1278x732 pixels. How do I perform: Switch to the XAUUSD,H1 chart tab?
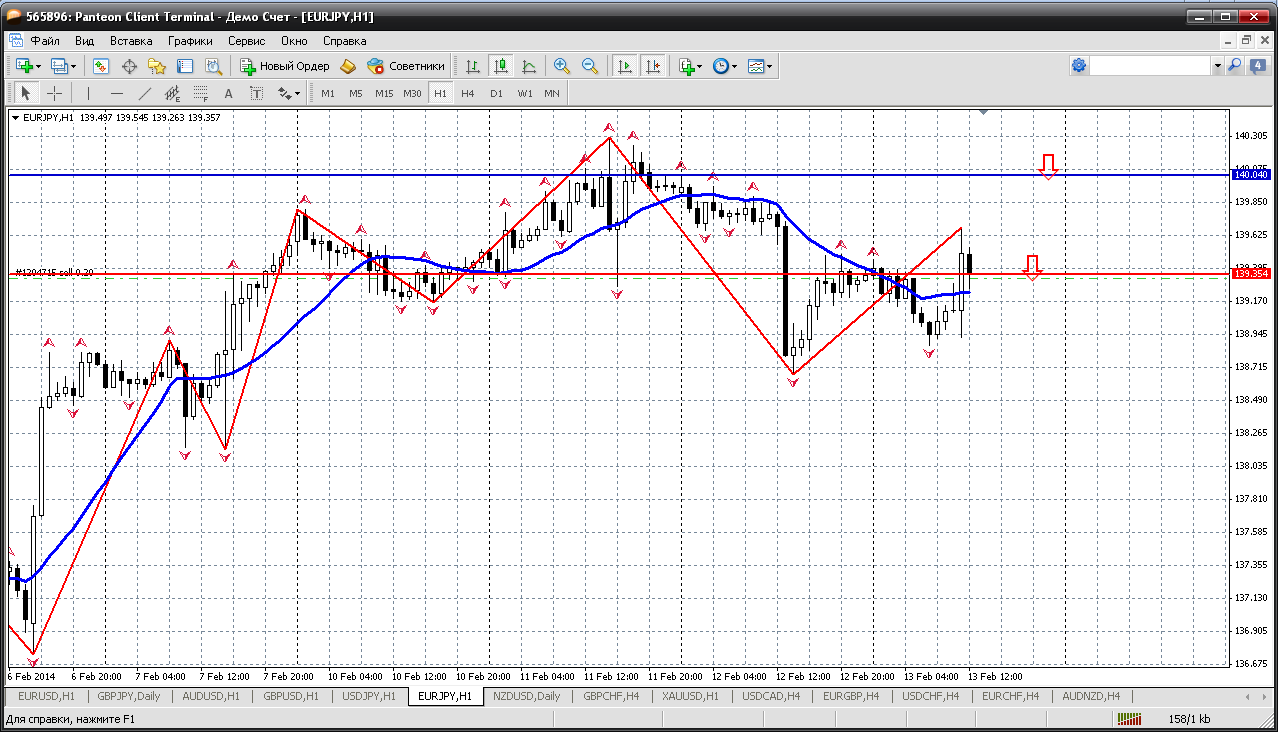(690, 696)
